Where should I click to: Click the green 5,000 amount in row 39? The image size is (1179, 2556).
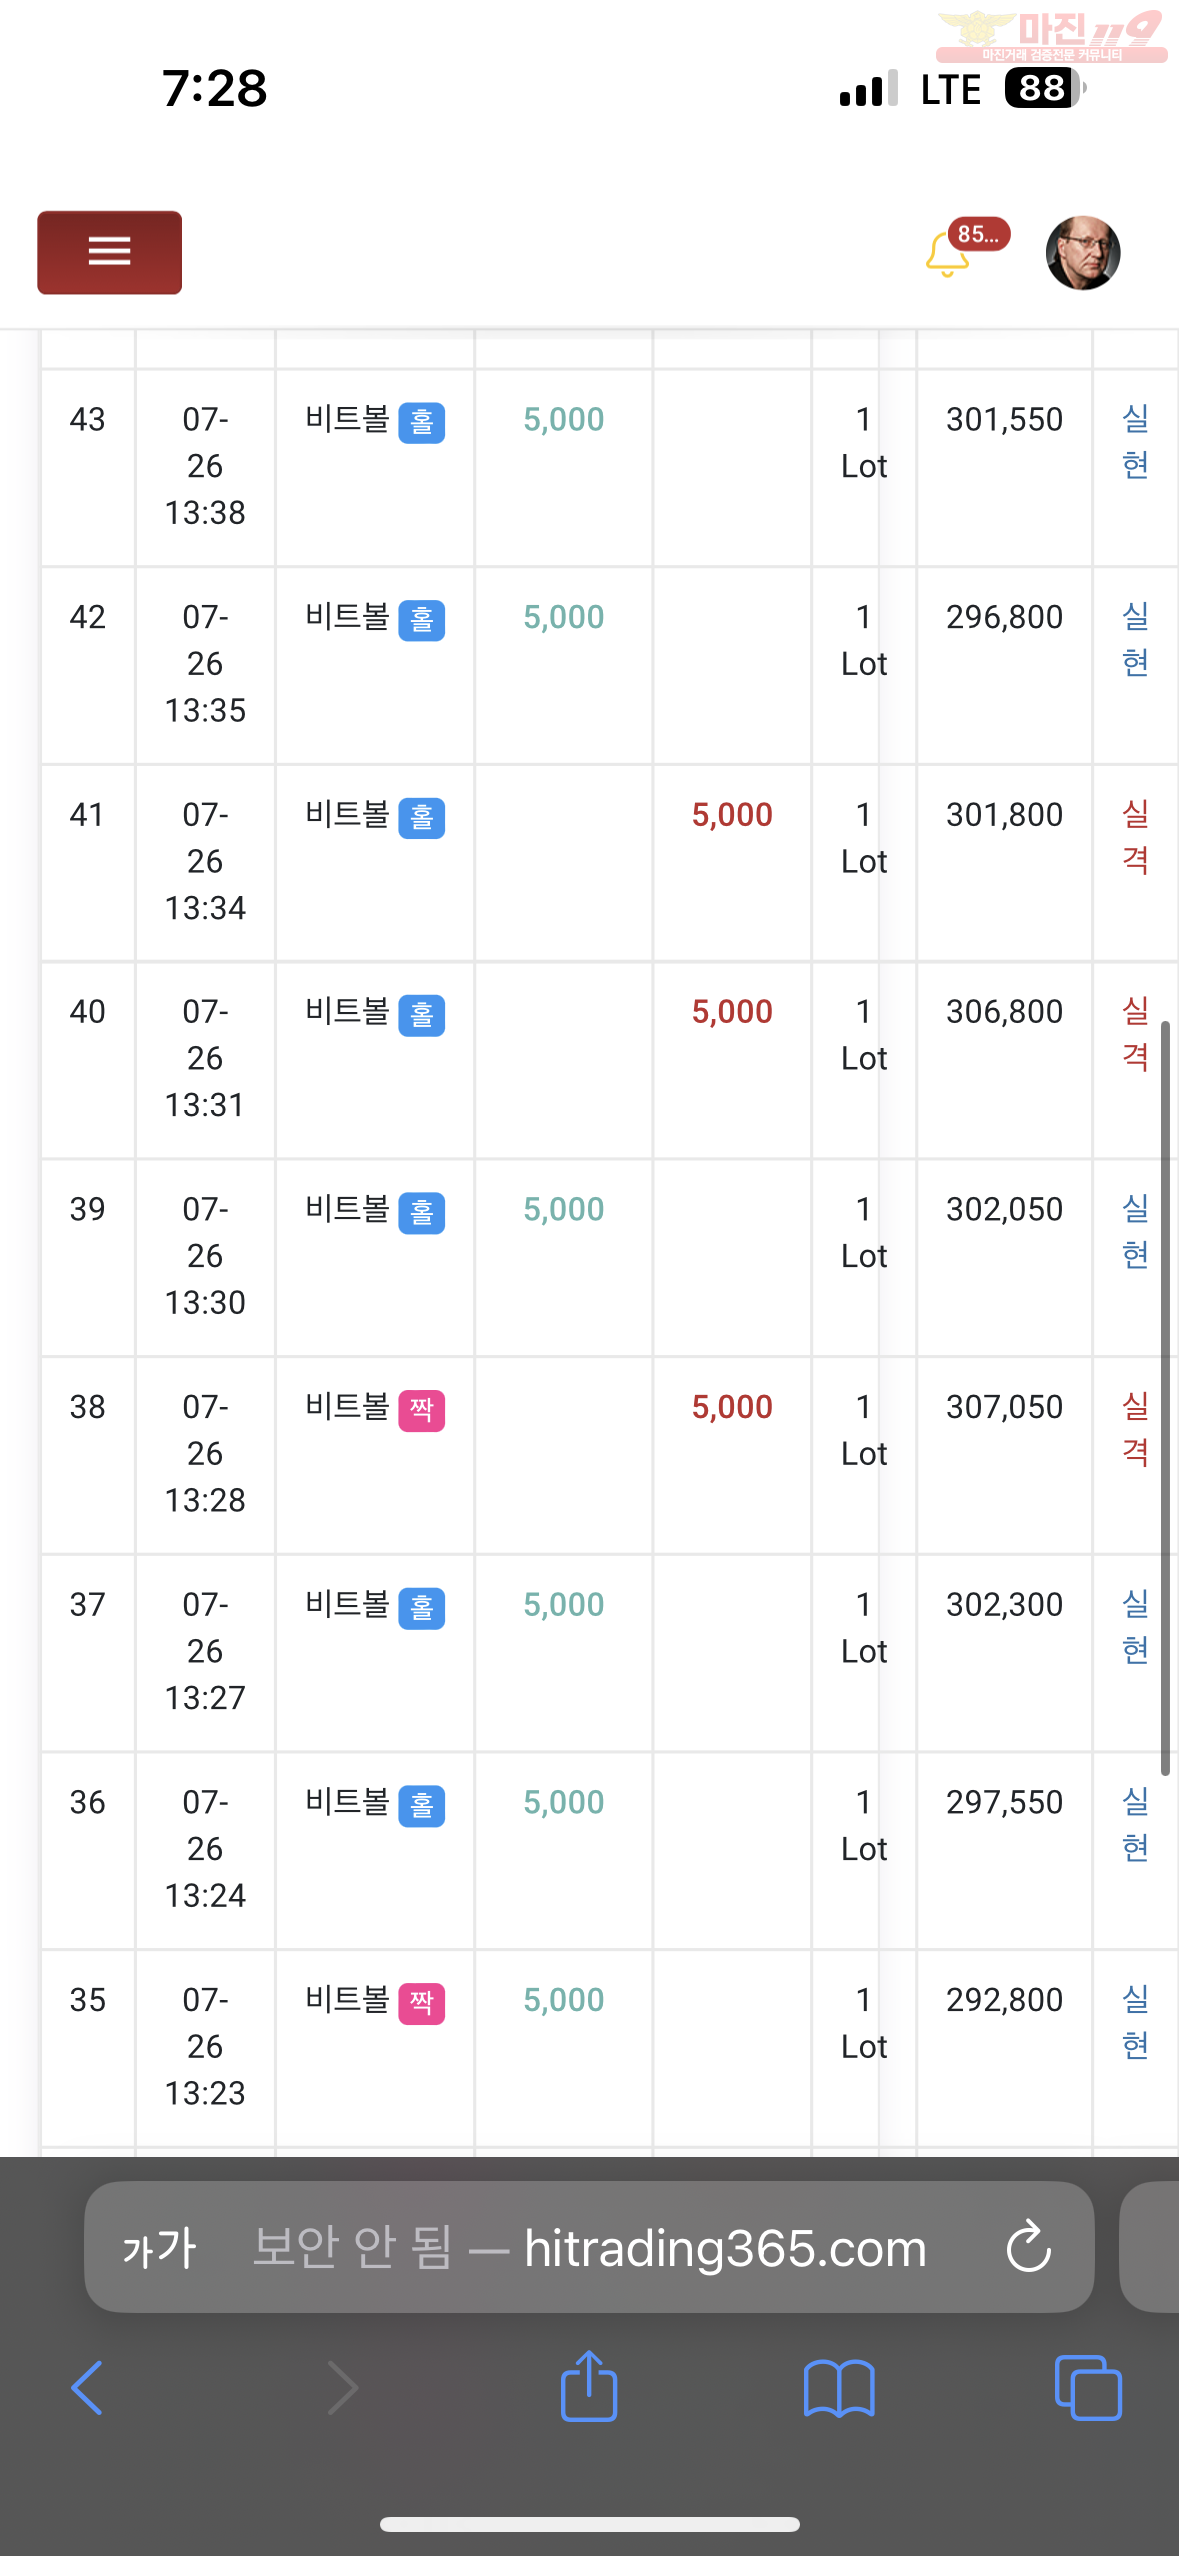point(564,1210)
